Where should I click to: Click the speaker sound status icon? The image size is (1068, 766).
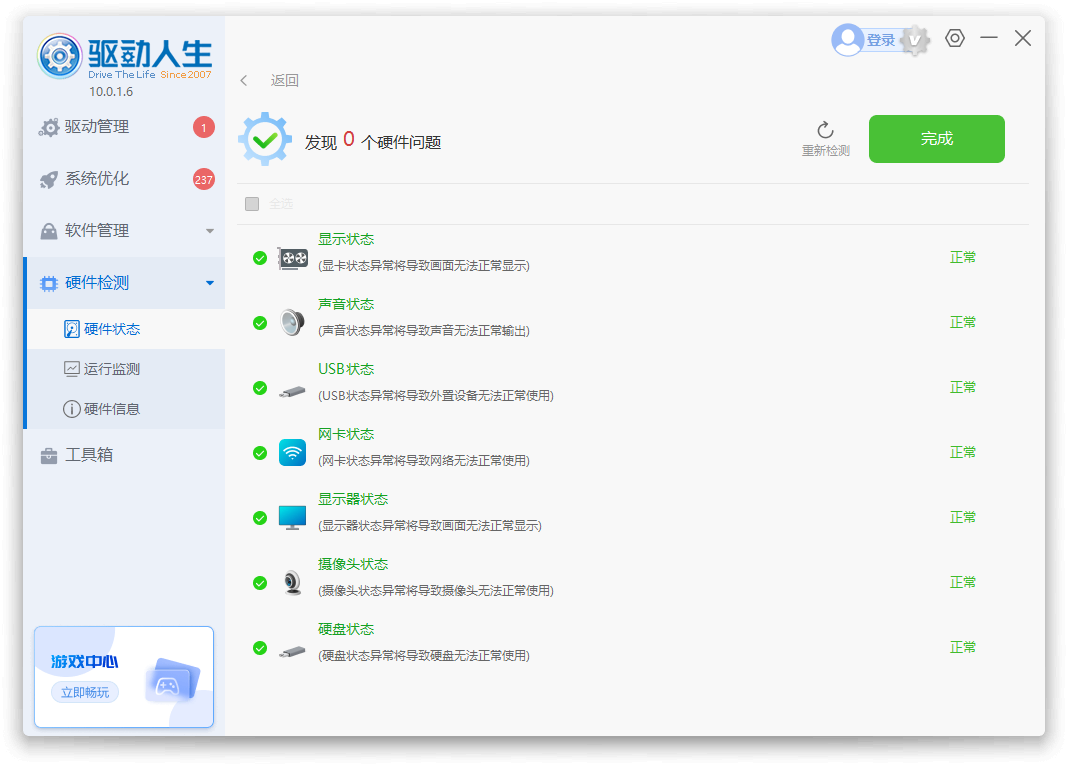(x=292, y=322)
